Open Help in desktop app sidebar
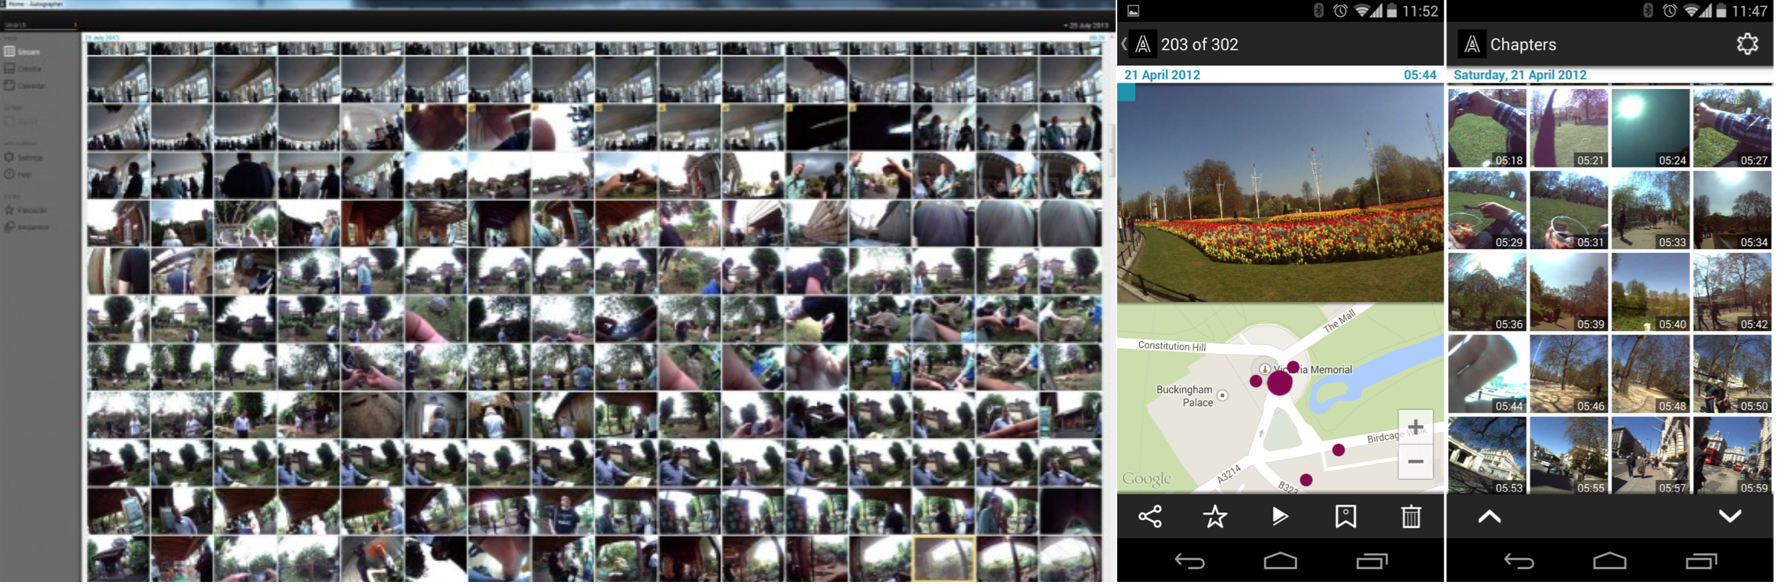The image size is (1780, 584). [x=18, y=174]
